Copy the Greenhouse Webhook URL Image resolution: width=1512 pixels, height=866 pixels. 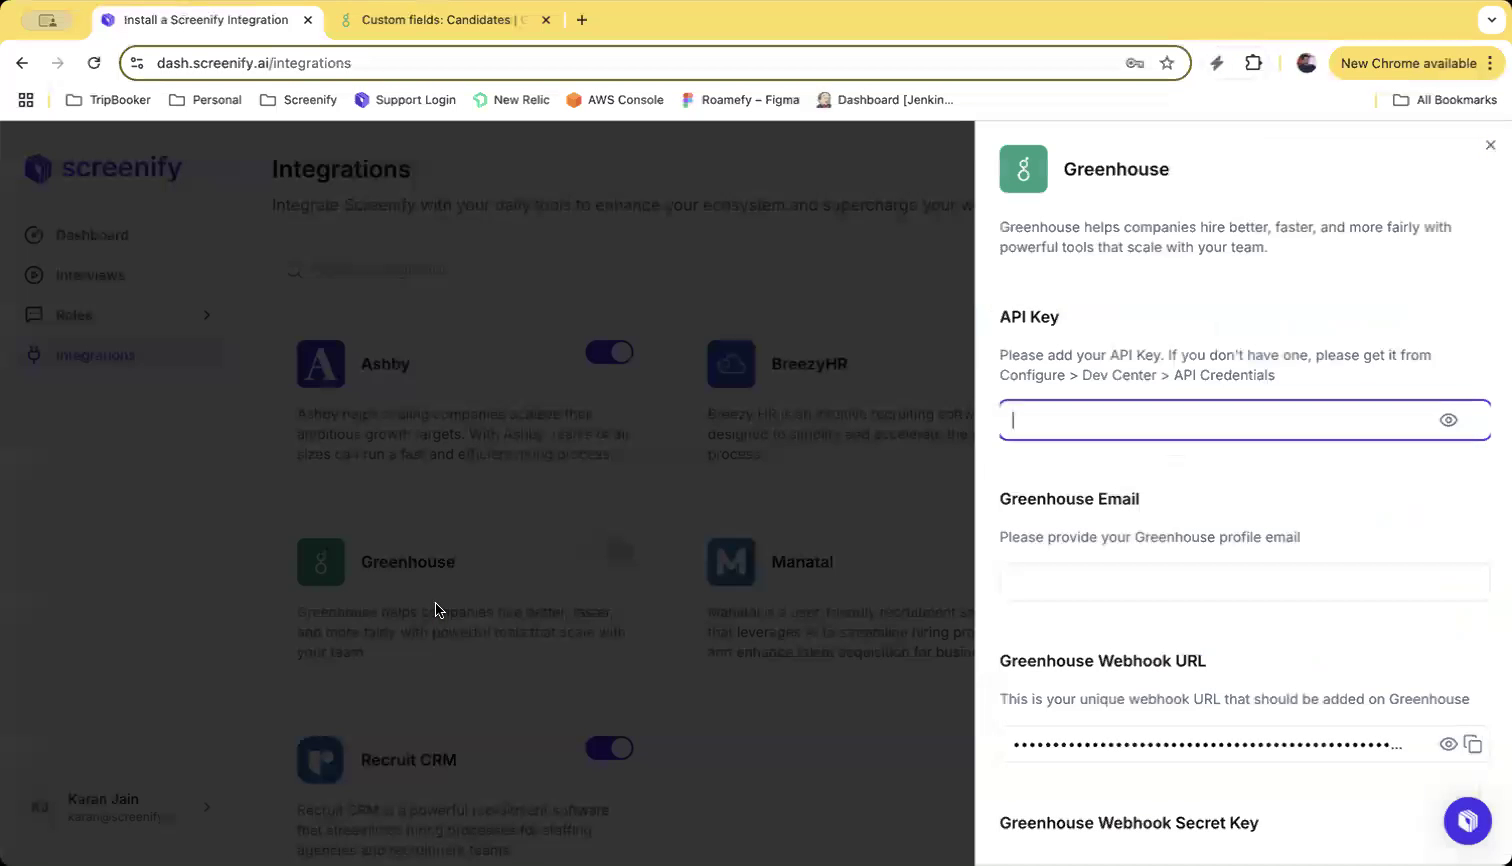click(x=1473, y=744)
